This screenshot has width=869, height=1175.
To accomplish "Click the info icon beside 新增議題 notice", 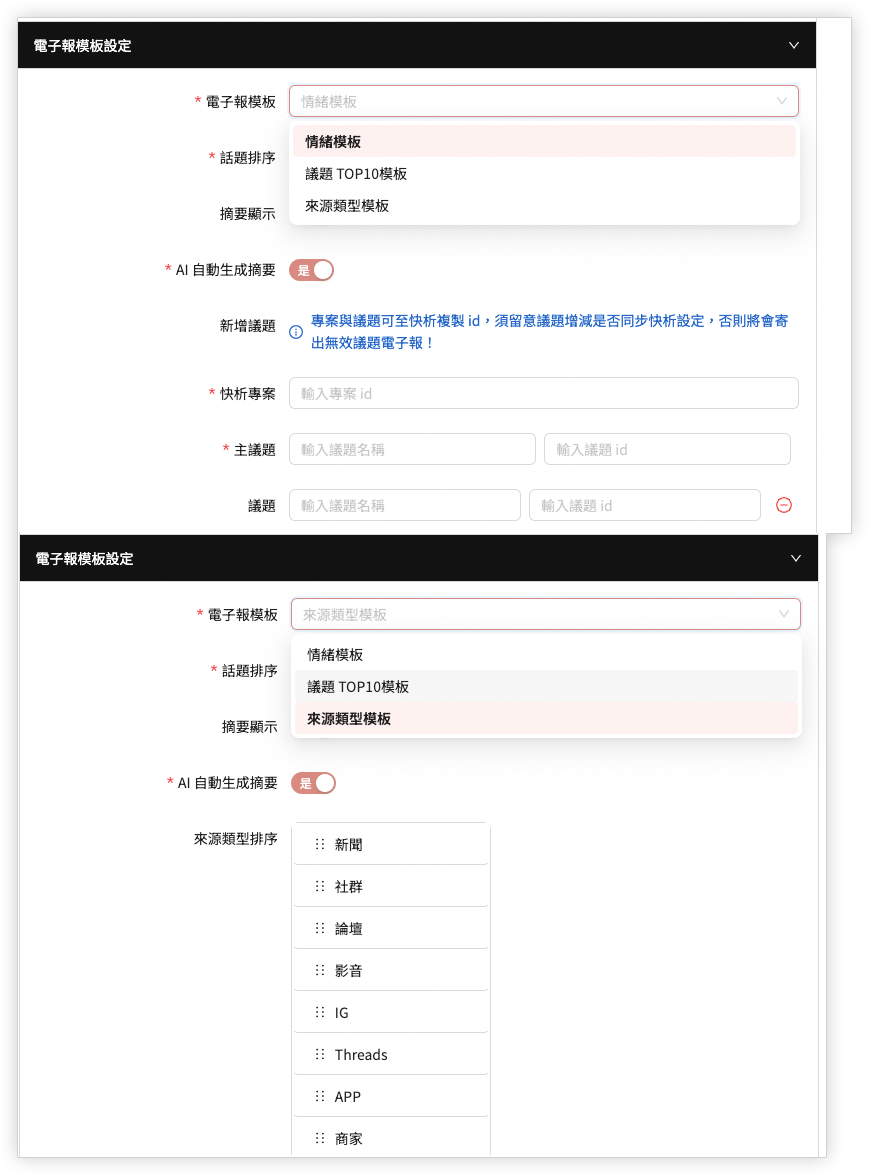I will pyautogui.click(x=296, y=332).
